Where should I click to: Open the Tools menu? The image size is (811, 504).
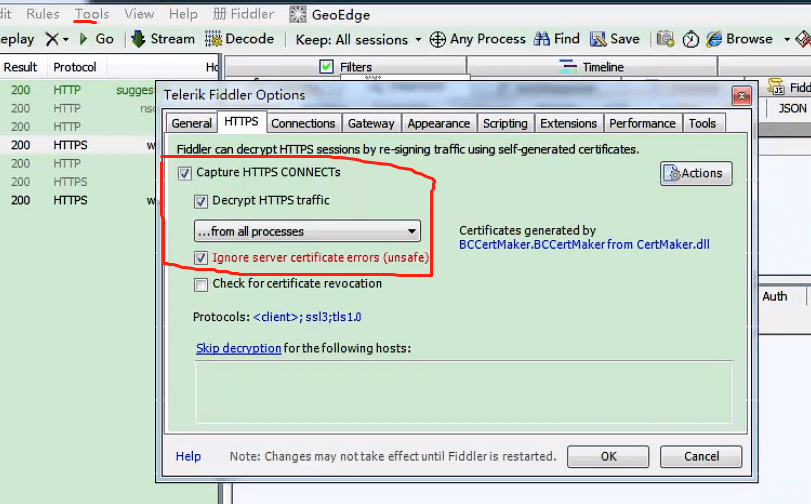(x=92, y=14)
